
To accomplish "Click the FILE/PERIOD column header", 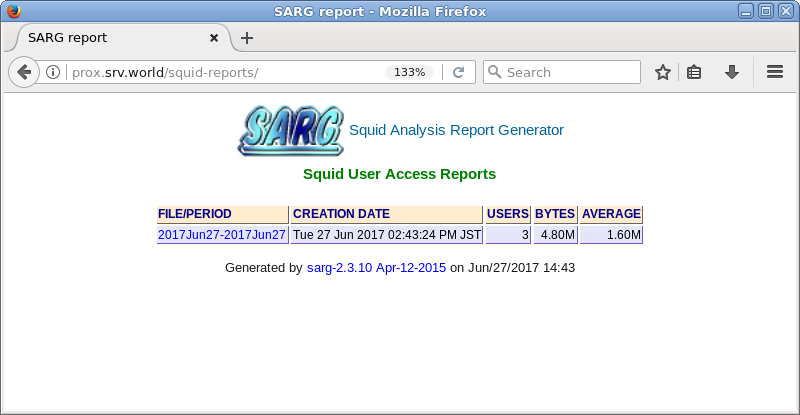I will click(x=222, y=214).
